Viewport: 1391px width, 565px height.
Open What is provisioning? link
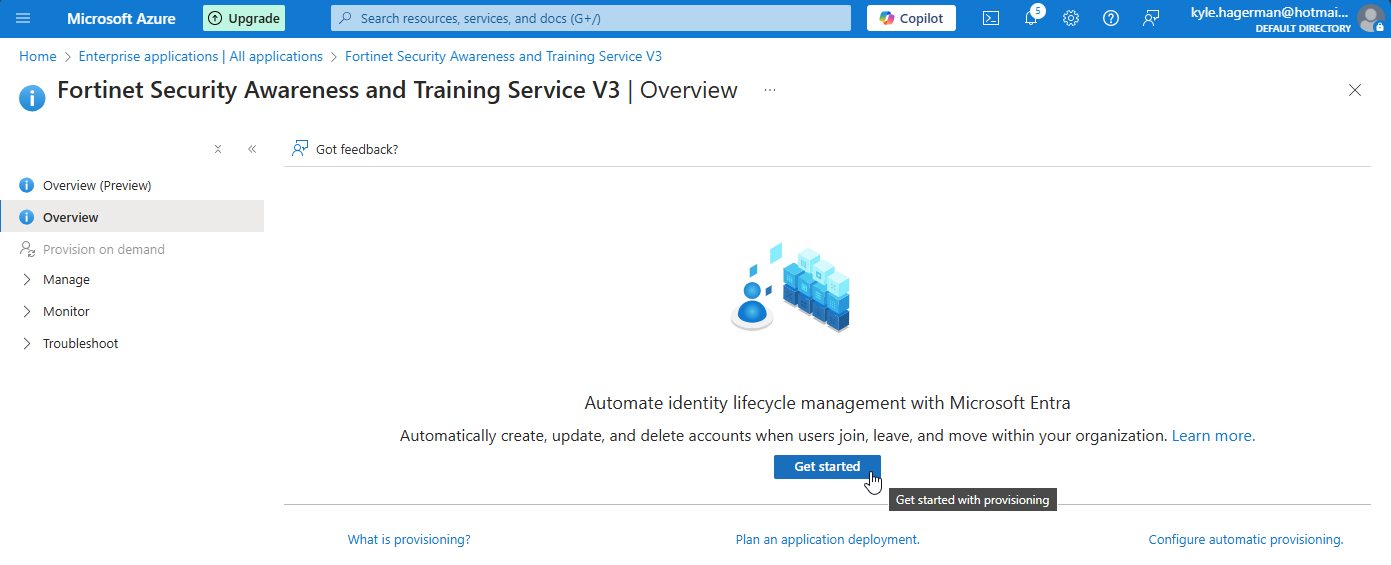click(409, 539)
